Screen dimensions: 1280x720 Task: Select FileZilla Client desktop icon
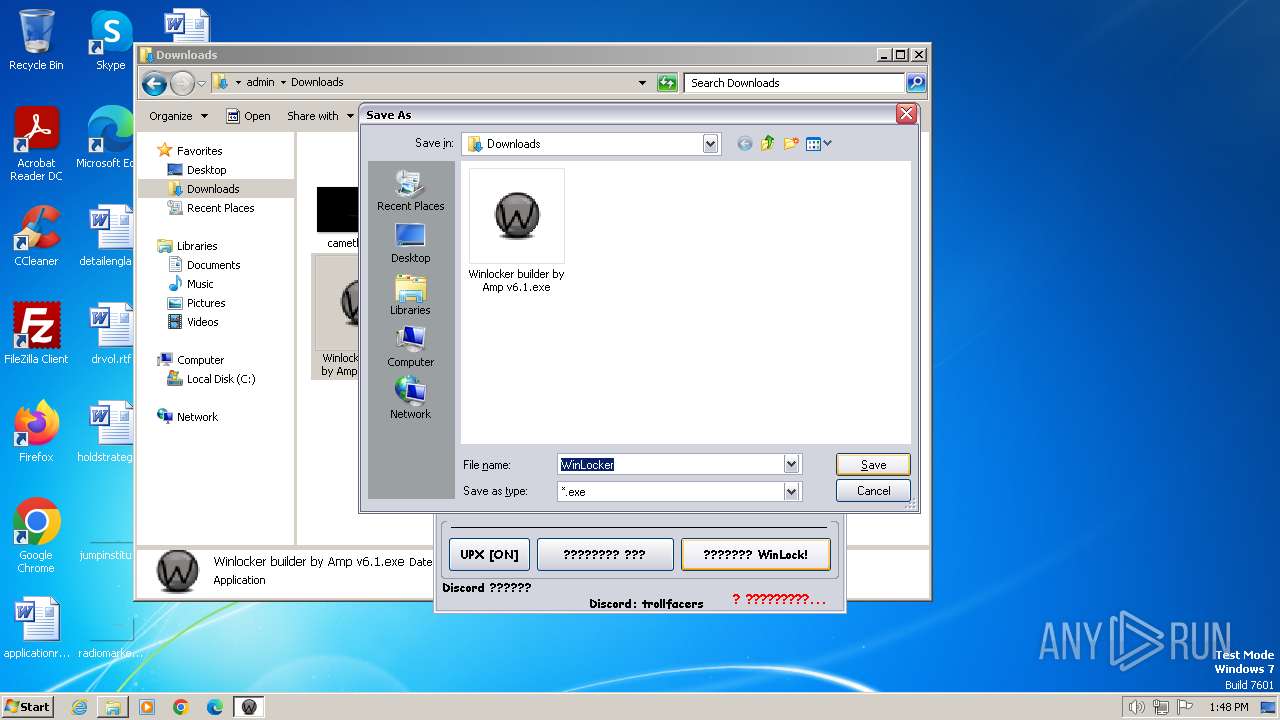(x=36, y=333)
